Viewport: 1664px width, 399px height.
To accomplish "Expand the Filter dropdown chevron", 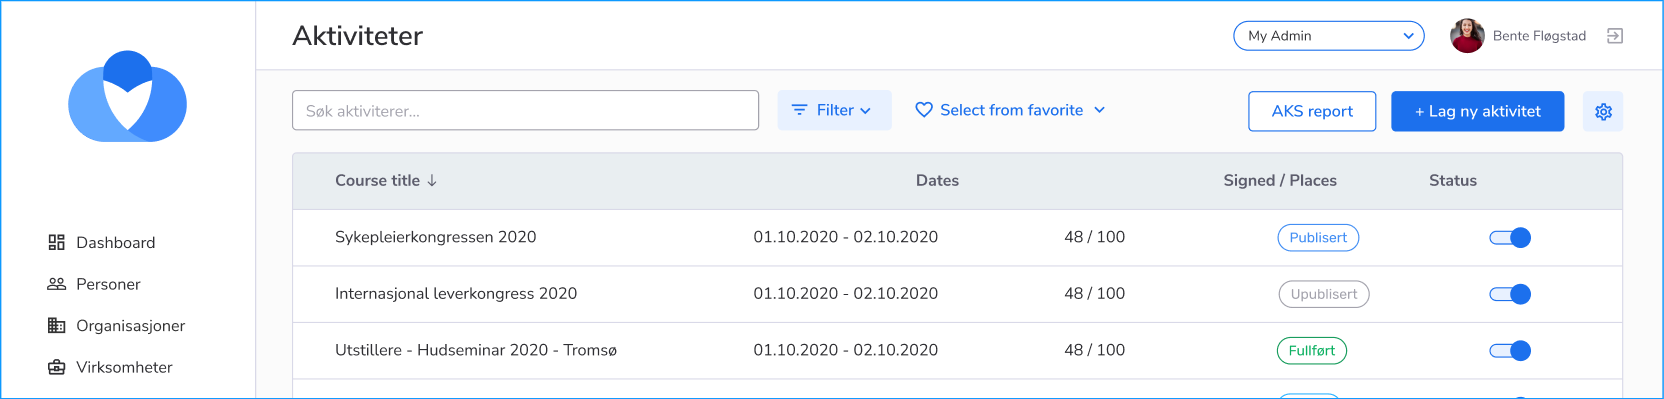I will pyautogui.click(x=865, y=111).
